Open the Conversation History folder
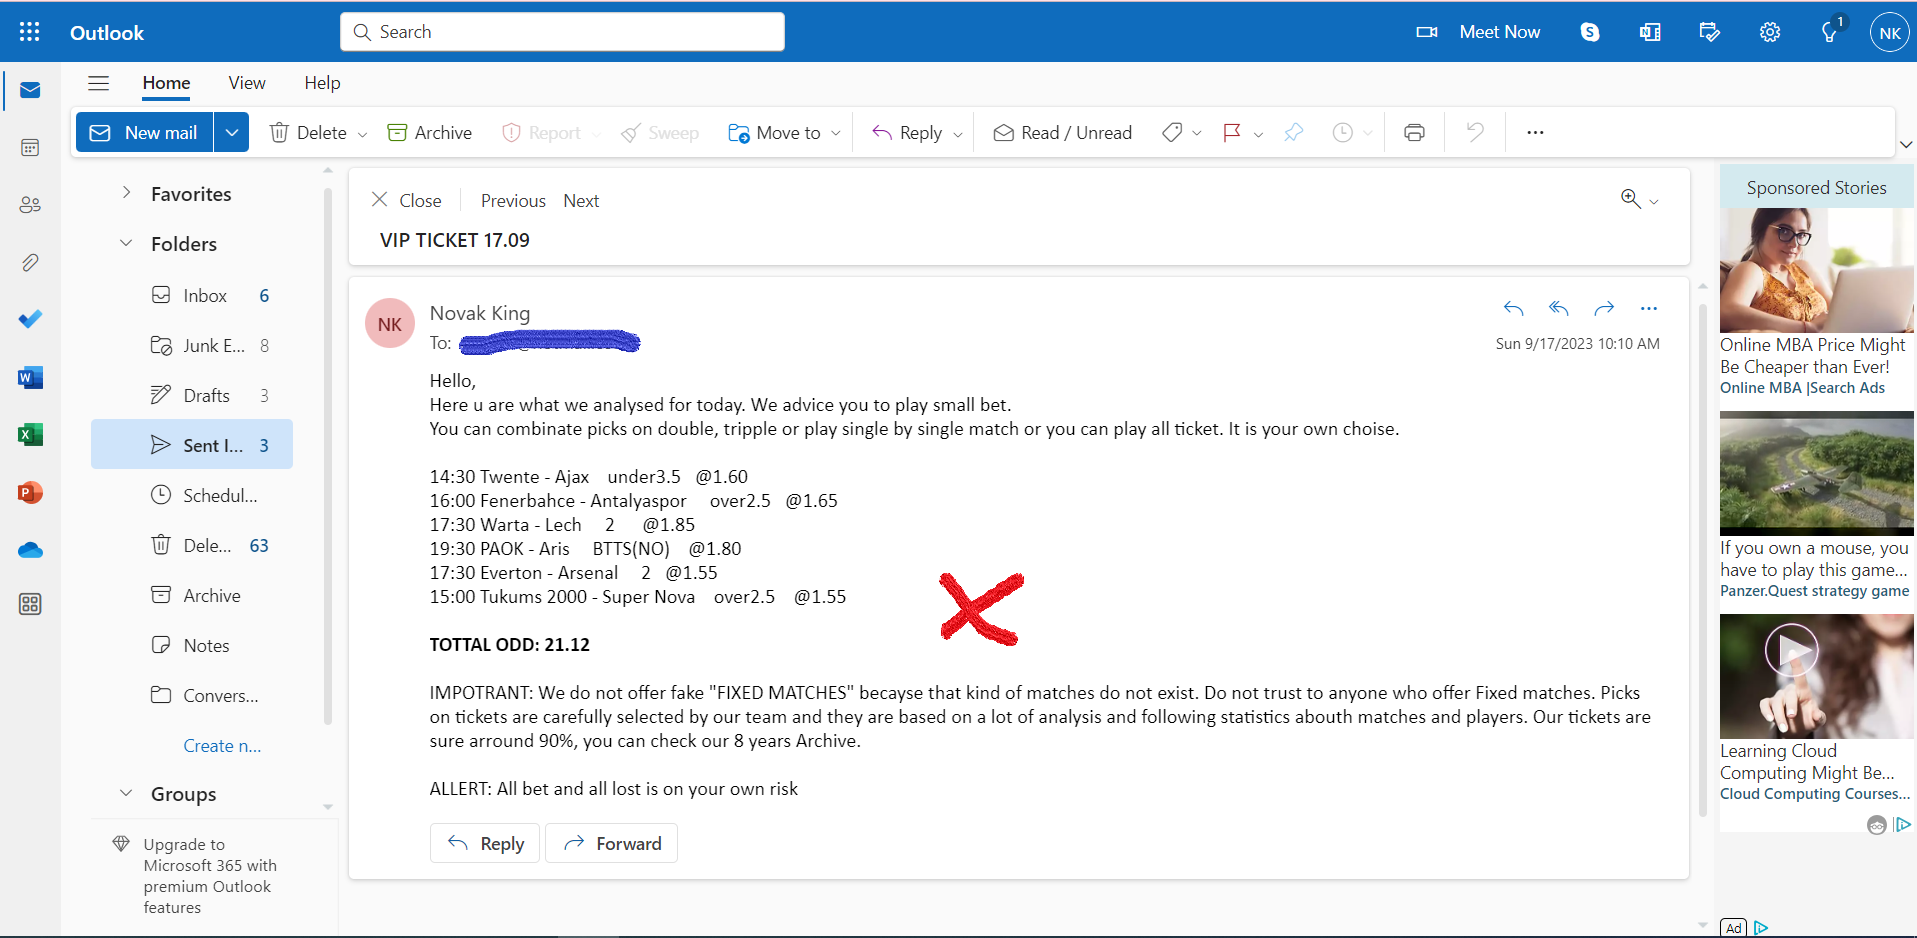Image resolution: width=1917 pixels, height=938 pixels. pyautogui.click(x=192, y=695)
